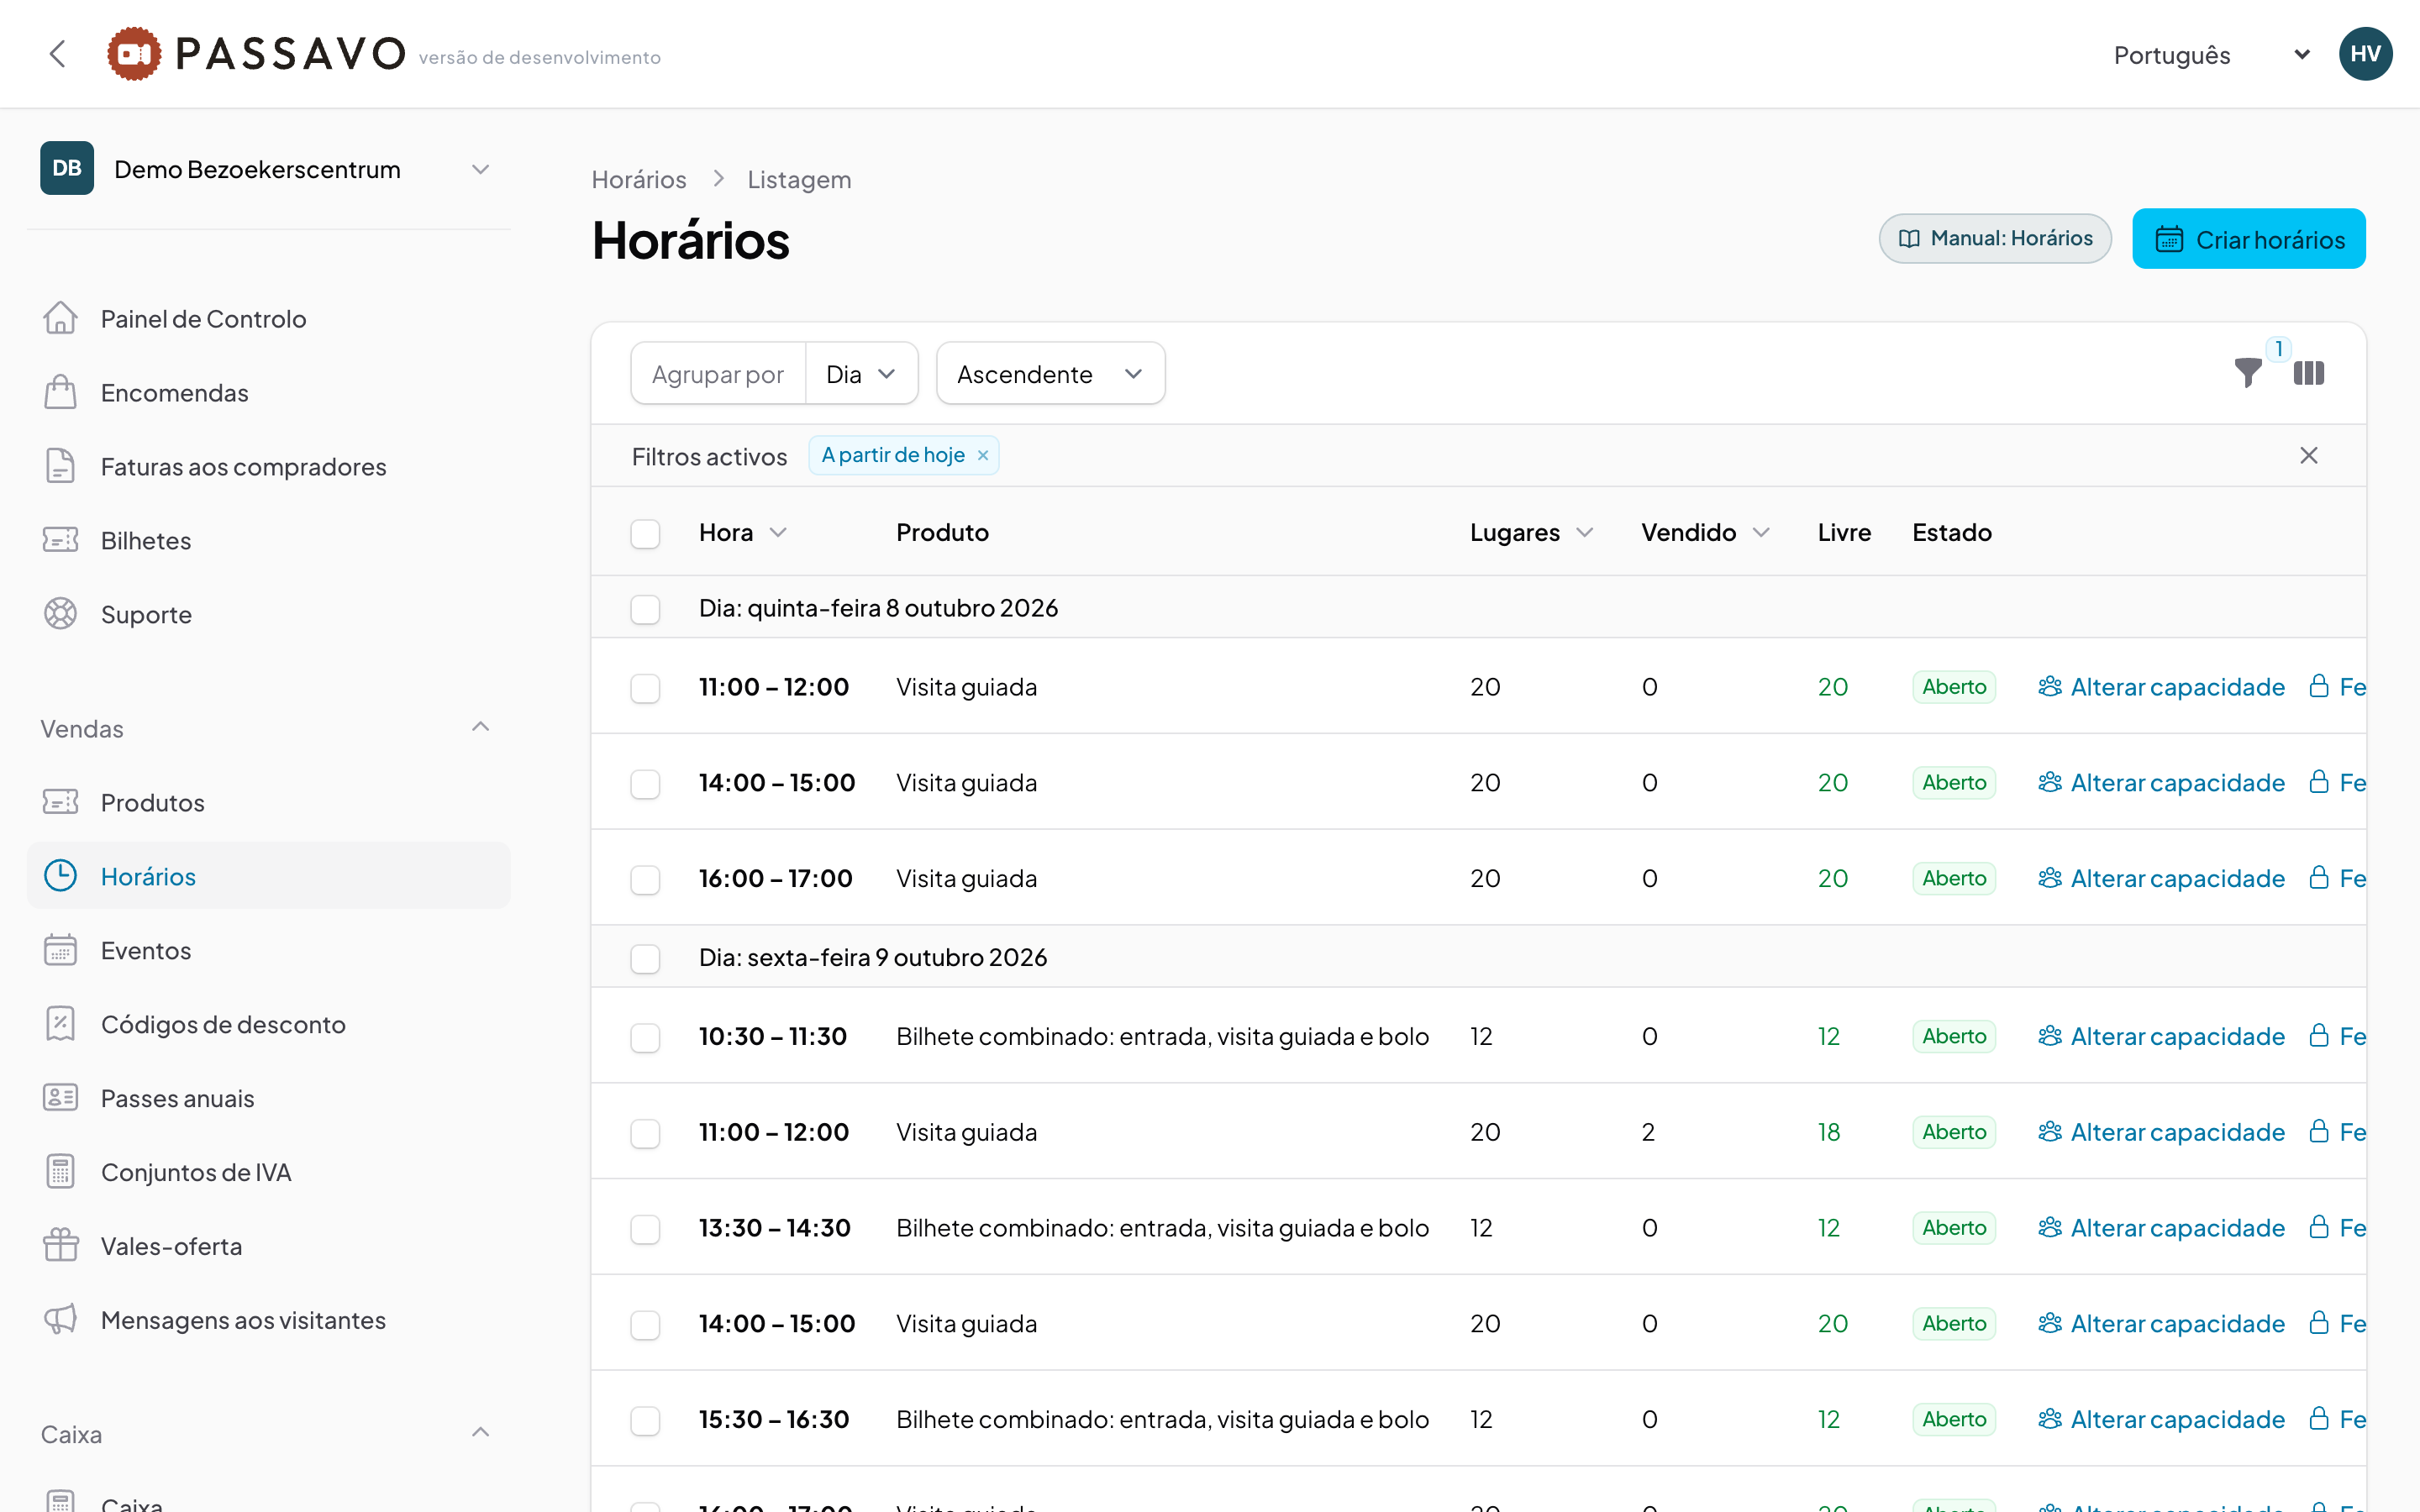Open the Manual: Horários button
2420x1512 pixels.
point(1995,239)
